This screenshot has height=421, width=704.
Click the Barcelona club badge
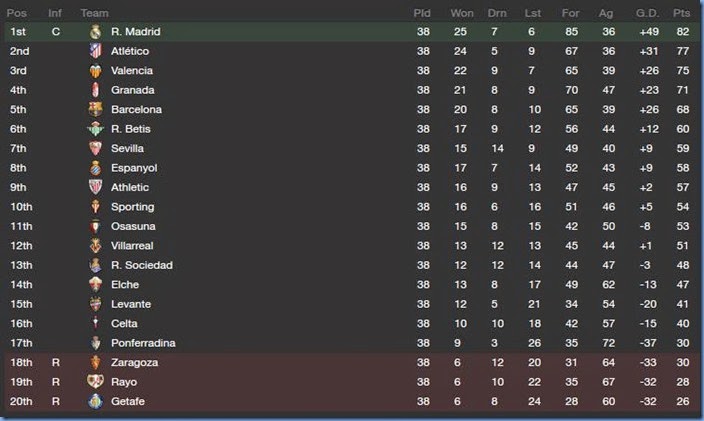(x=95, y=110)
